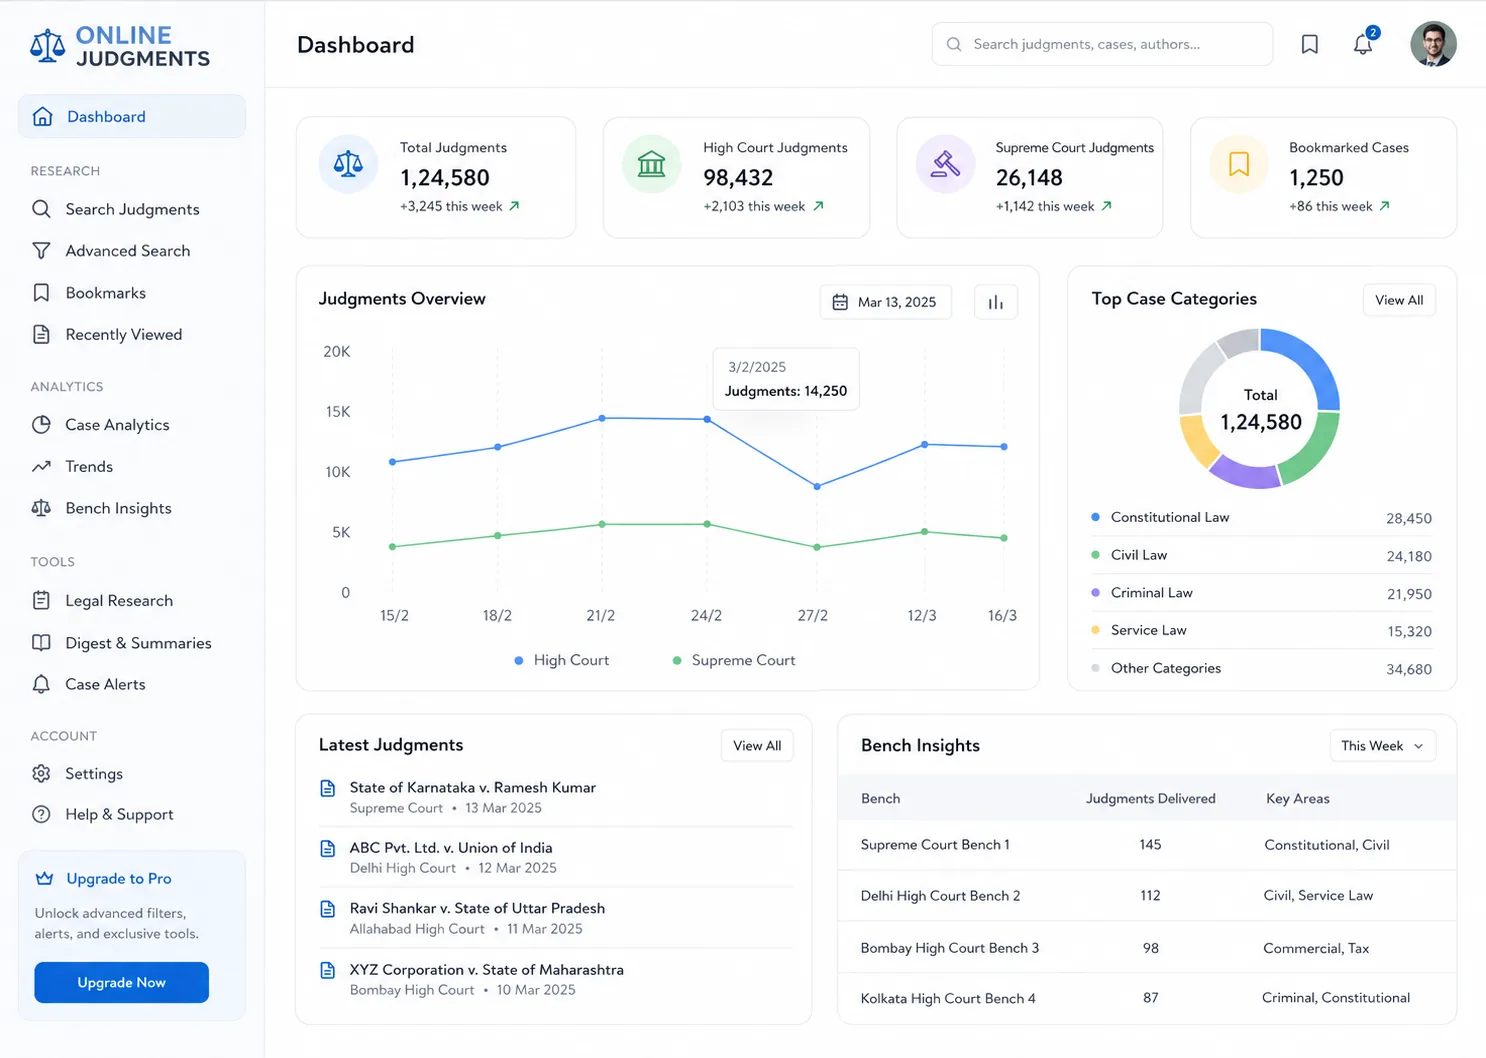
Task: Click the Digest & Summaries book icon
Action: click(x=41, y=643)
